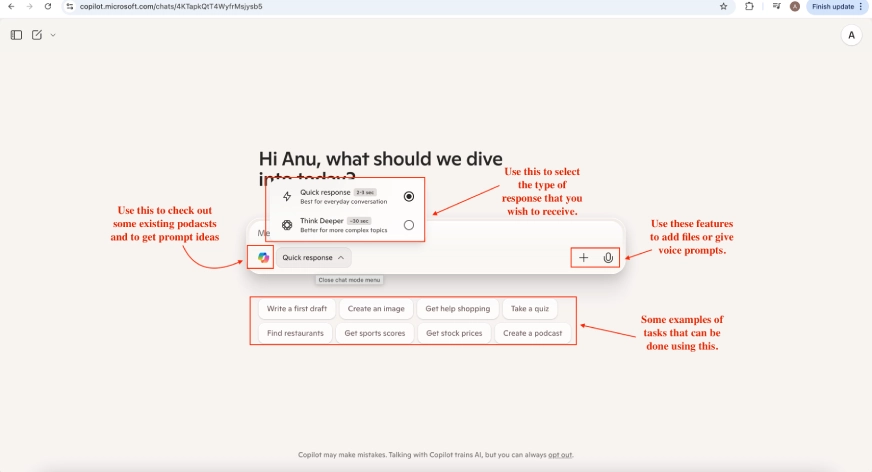Screen dimensions: 872x472
Task: Collapse the Quick response mode dropdown
Action: point(313,257)
